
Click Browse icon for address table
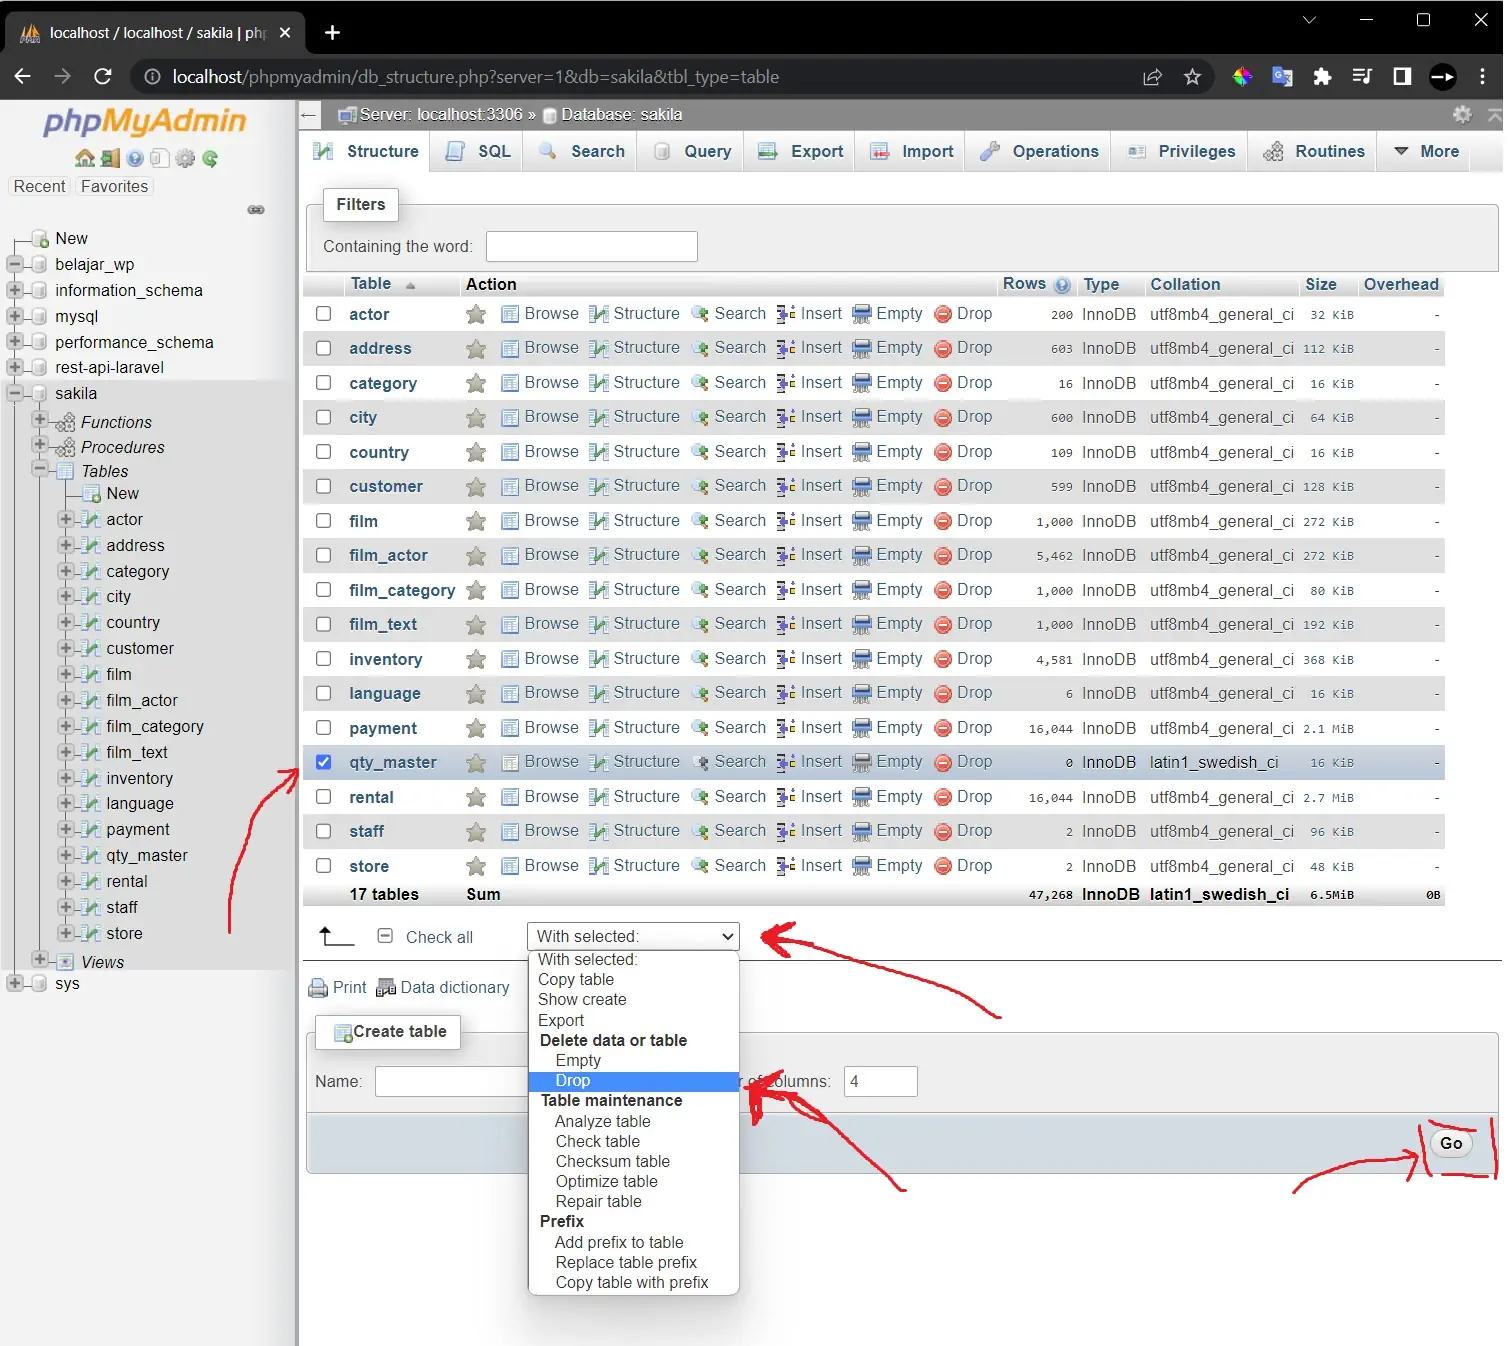point(510,348)
